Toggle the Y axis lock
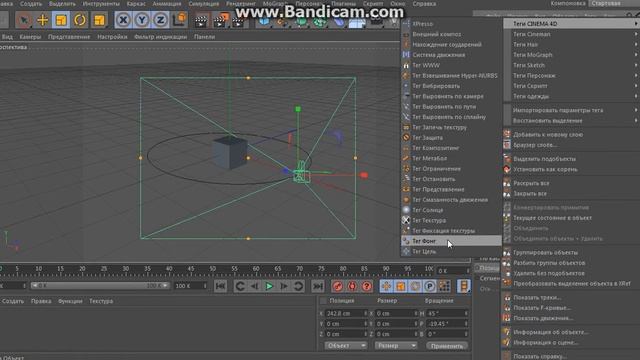Image resolution: width=640 pixels, height=360 pixels. point(142,20)
